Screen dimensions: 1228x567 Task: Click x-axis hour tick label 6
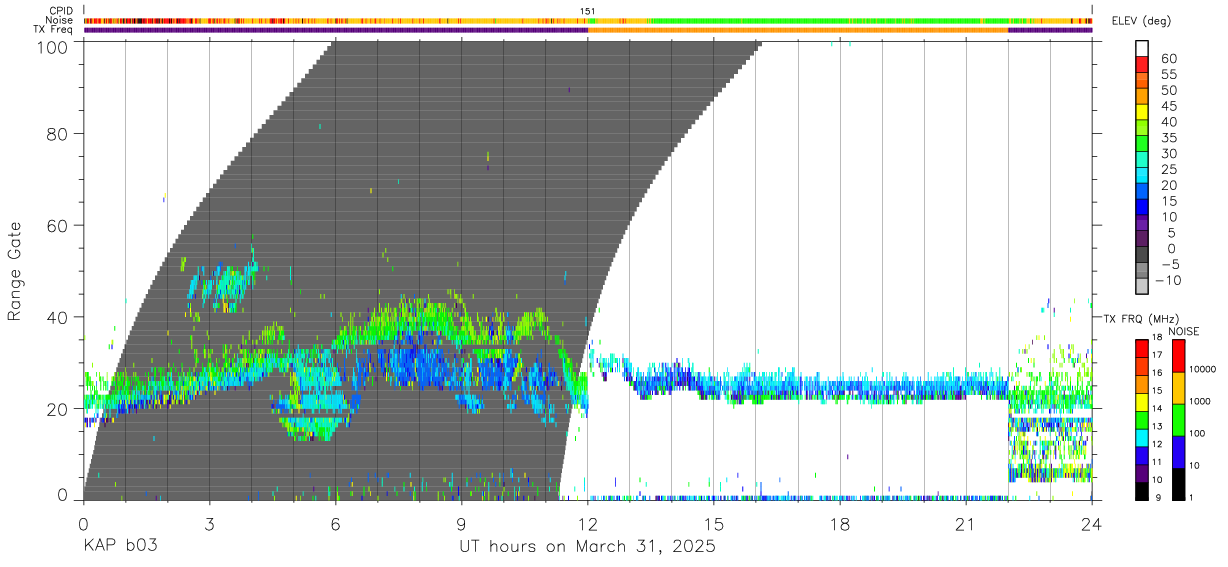point(335,523)
